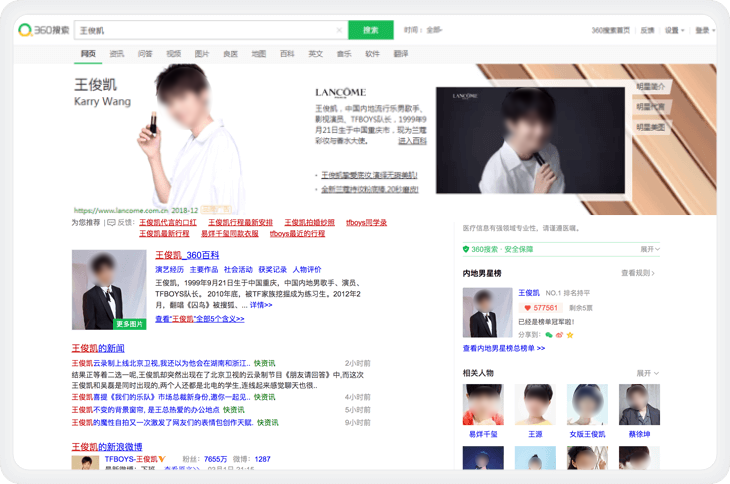Click the suggested search 王俊凯行程最新安排
Image resolution: width=730 pixels, height=484 pixels.
240,222
